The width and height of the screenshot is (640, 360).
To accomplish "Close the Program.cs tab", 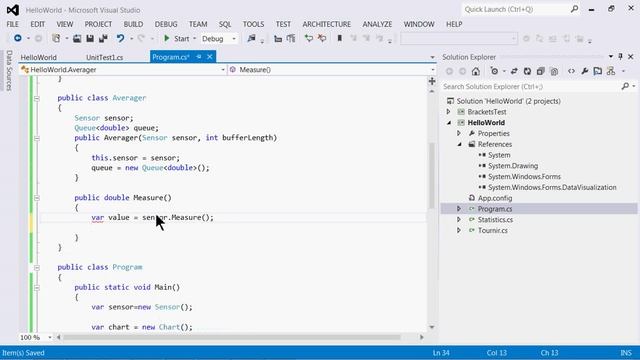I will (x=210, y=57).
